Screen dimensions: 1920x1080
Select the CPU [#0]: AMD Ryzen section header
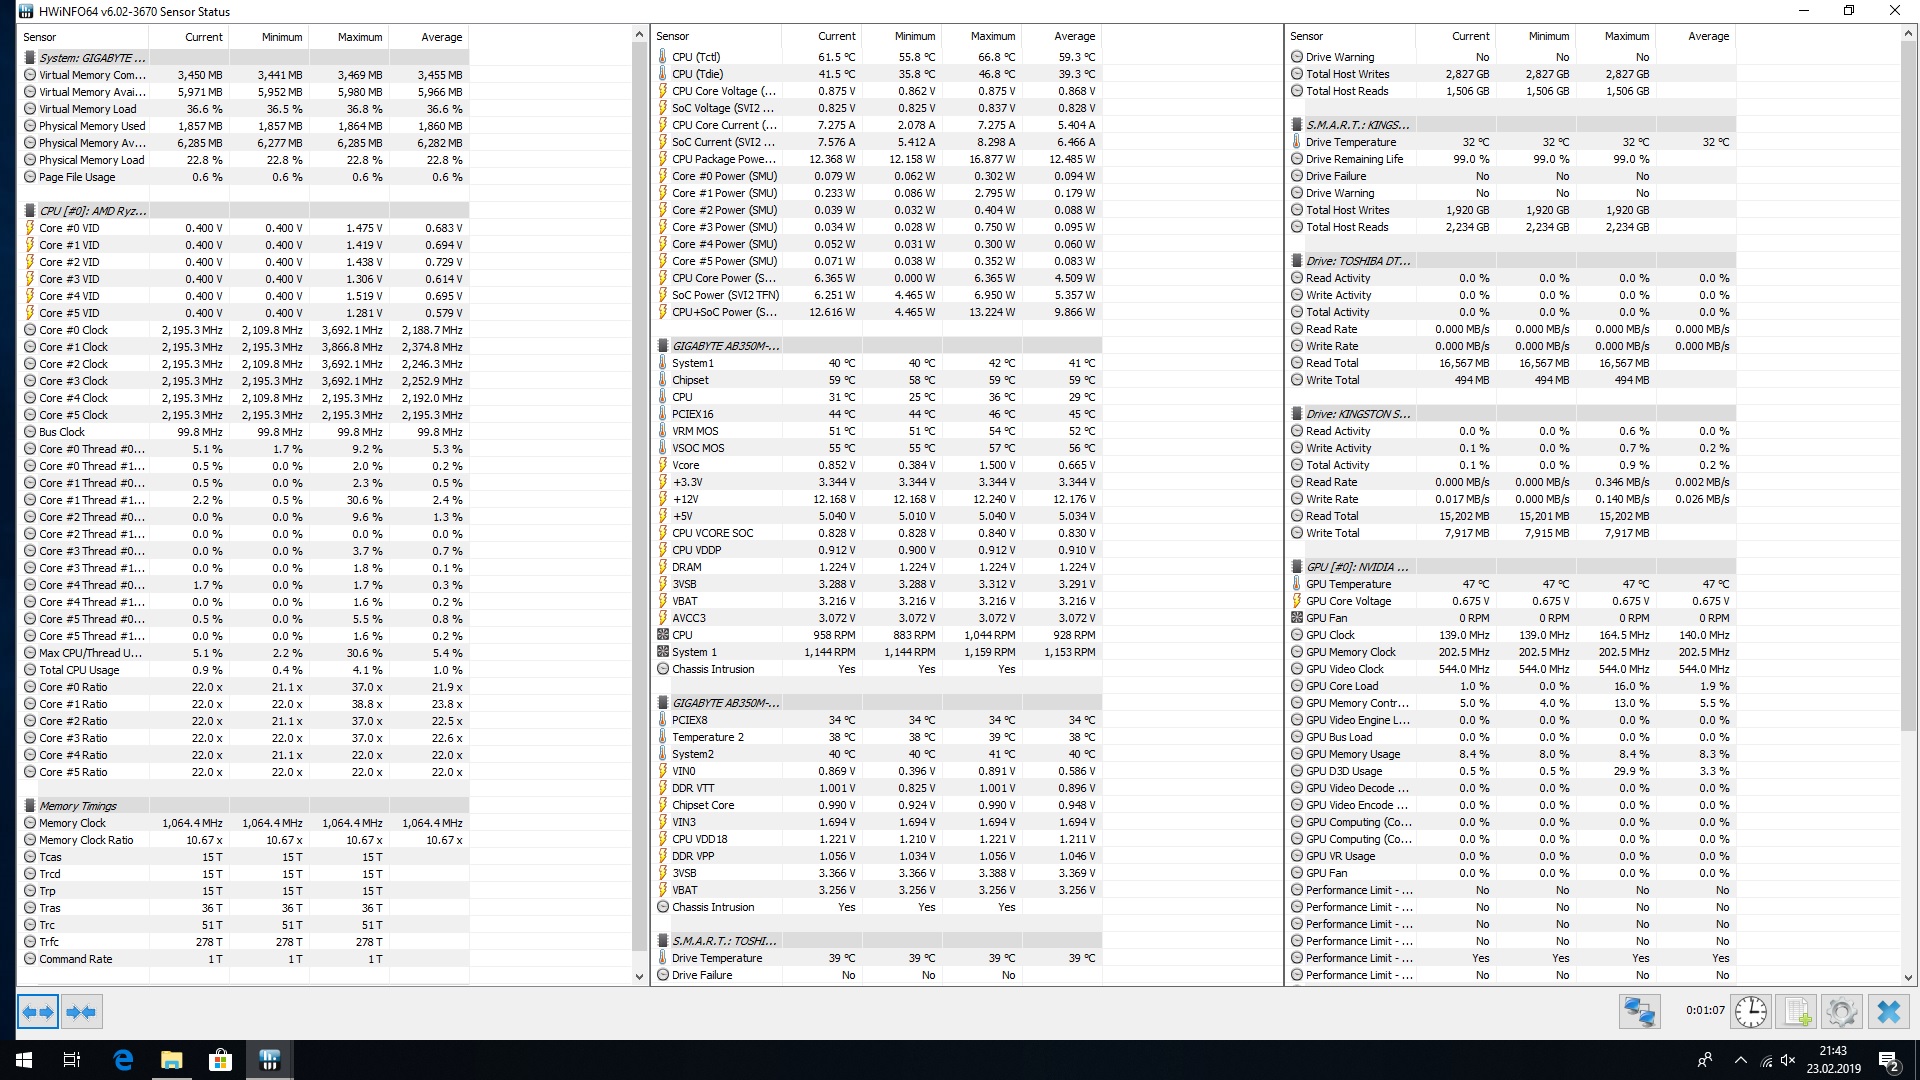click(92, 211)
